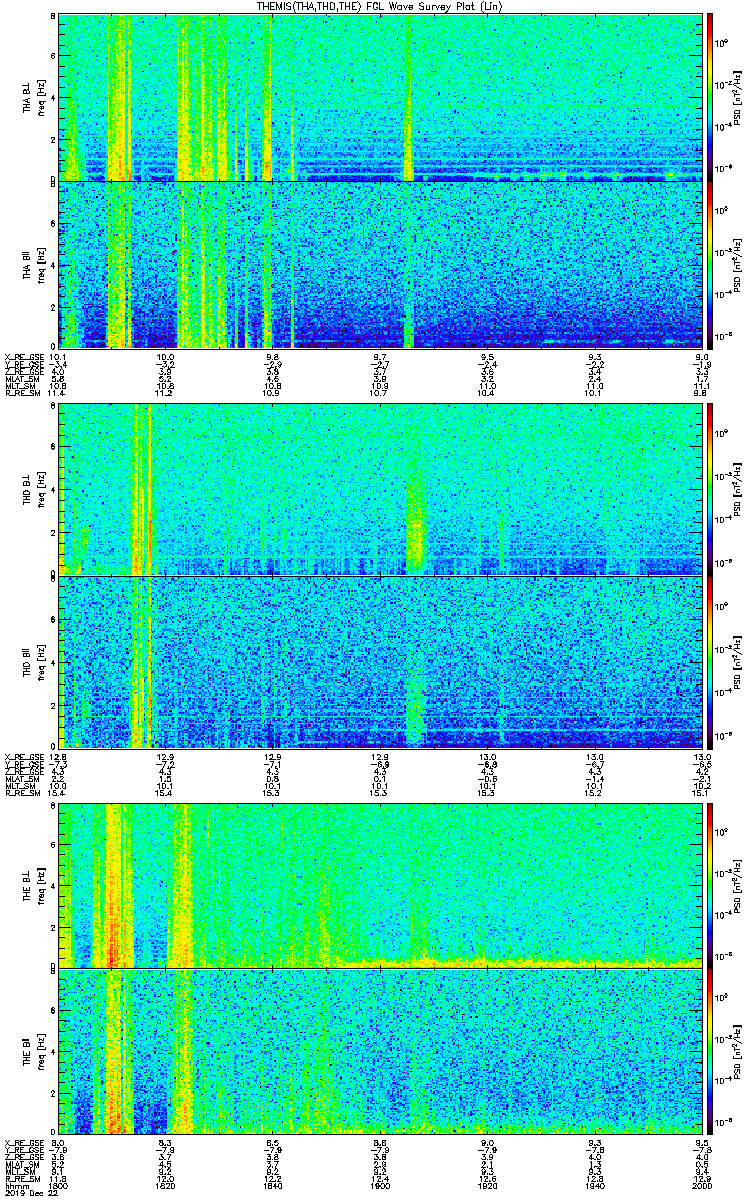Screen dimensions: 750x1200
Task: Click the THA B⊥ freq [Hz] axis label
Action: [41, 98]
